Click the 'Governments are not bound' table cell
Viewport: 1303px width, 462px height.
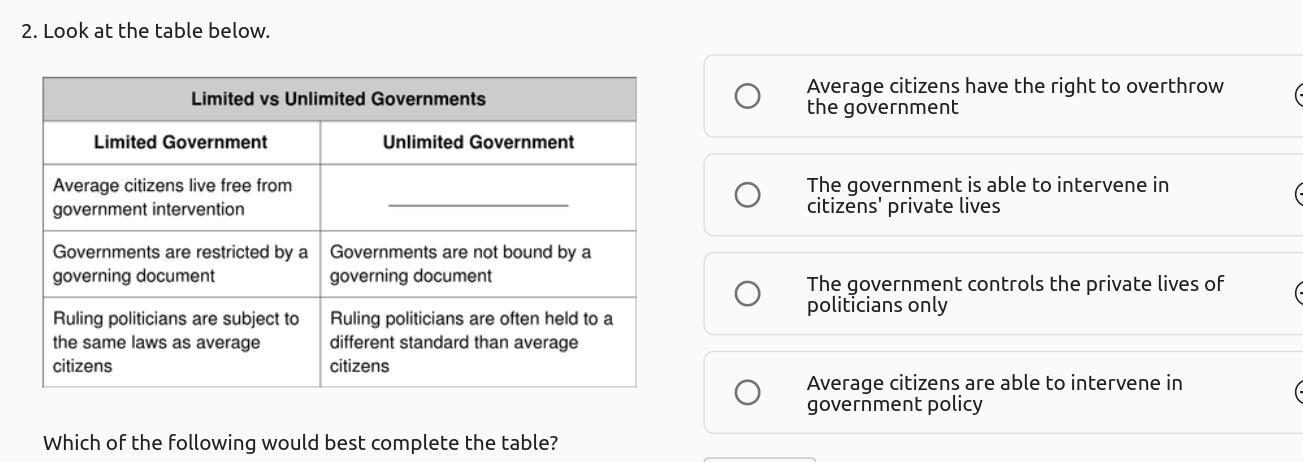460,264
